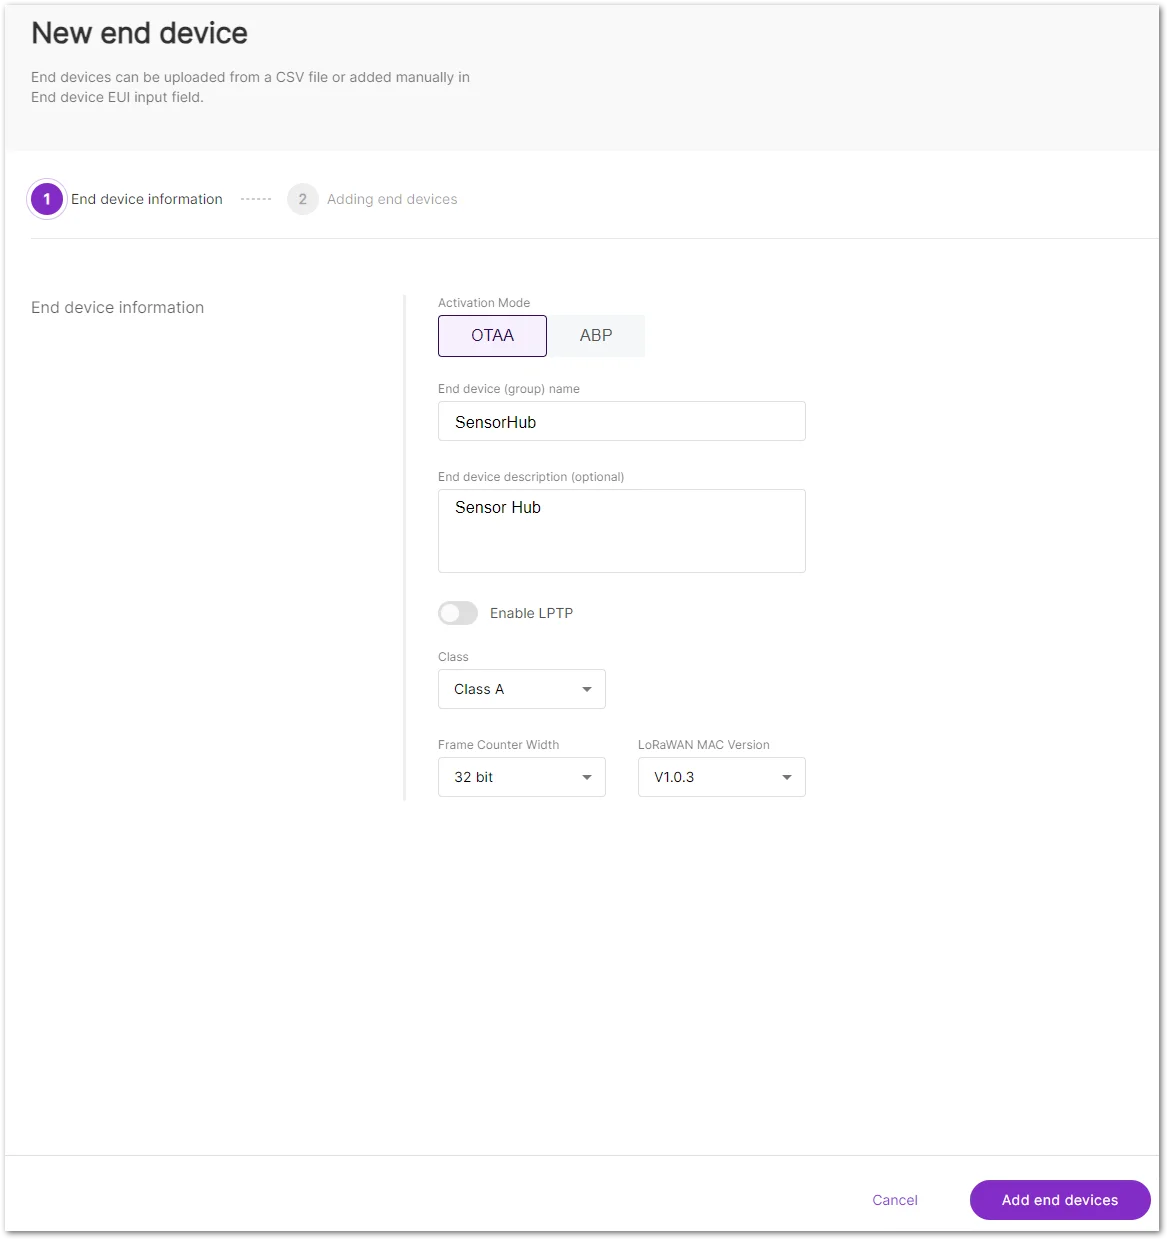Select ABP activation mode
This screenshot has height=1240, width=1168.
(x=596, y=336)
